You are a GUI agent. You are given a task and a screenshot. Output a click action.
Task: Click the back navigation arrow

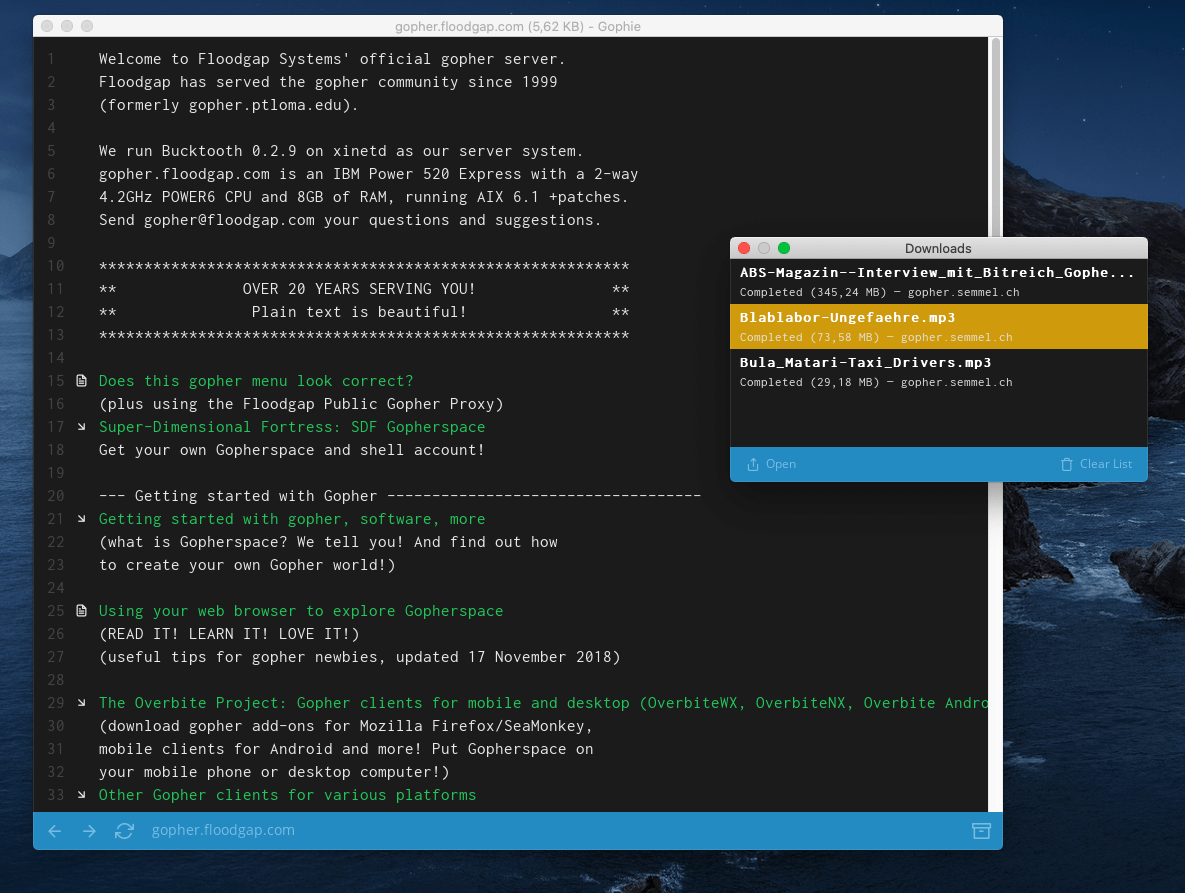click(x=55, y=831)
